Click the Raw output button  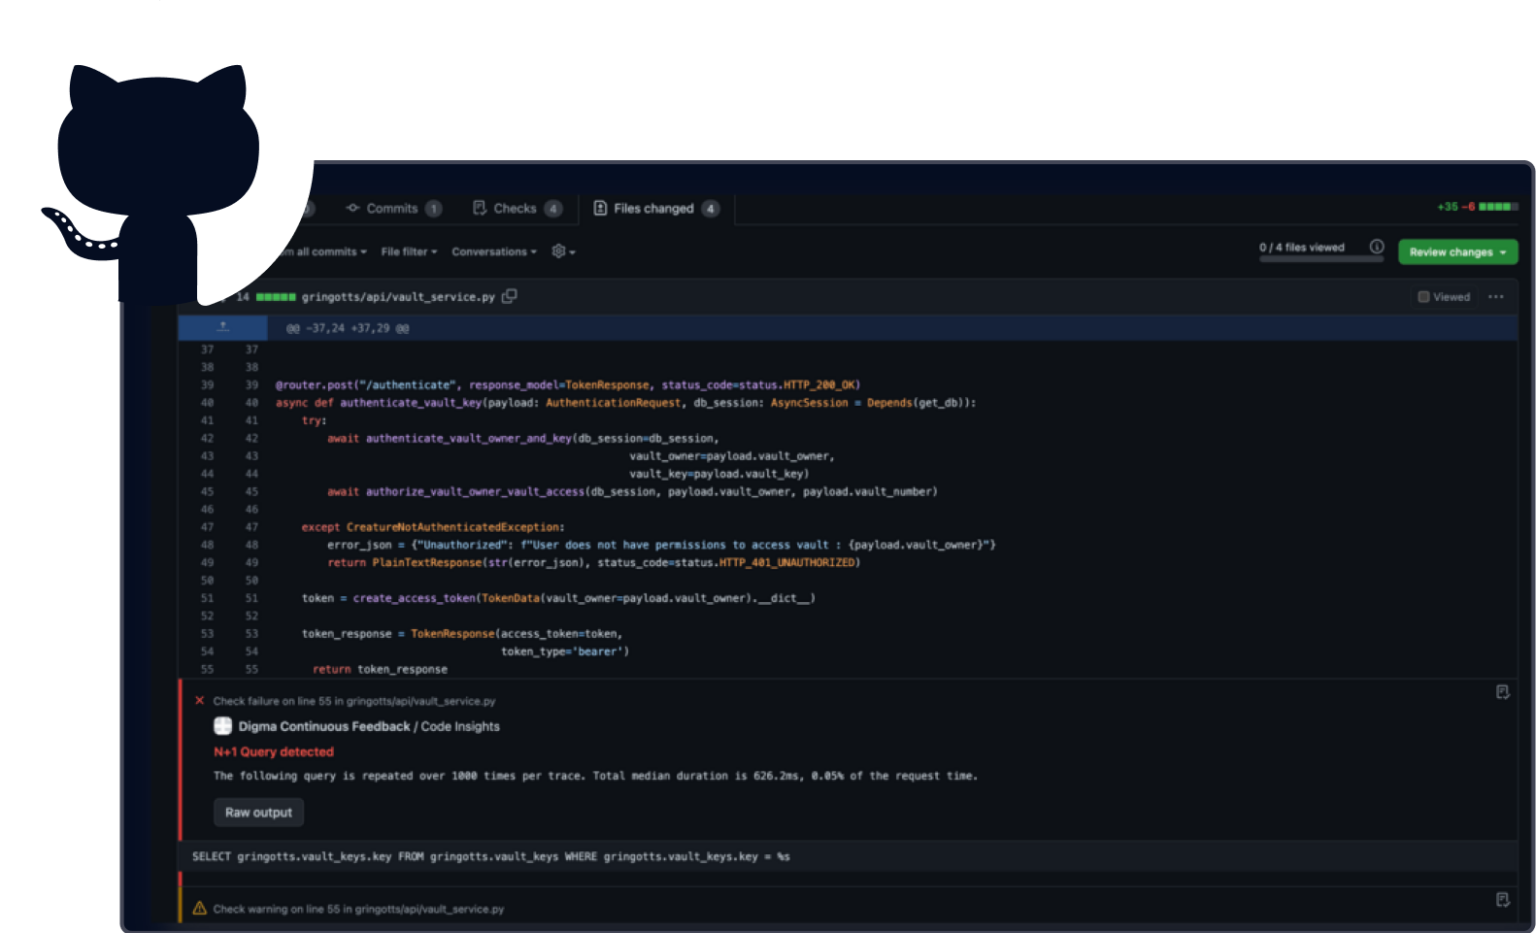258,812
